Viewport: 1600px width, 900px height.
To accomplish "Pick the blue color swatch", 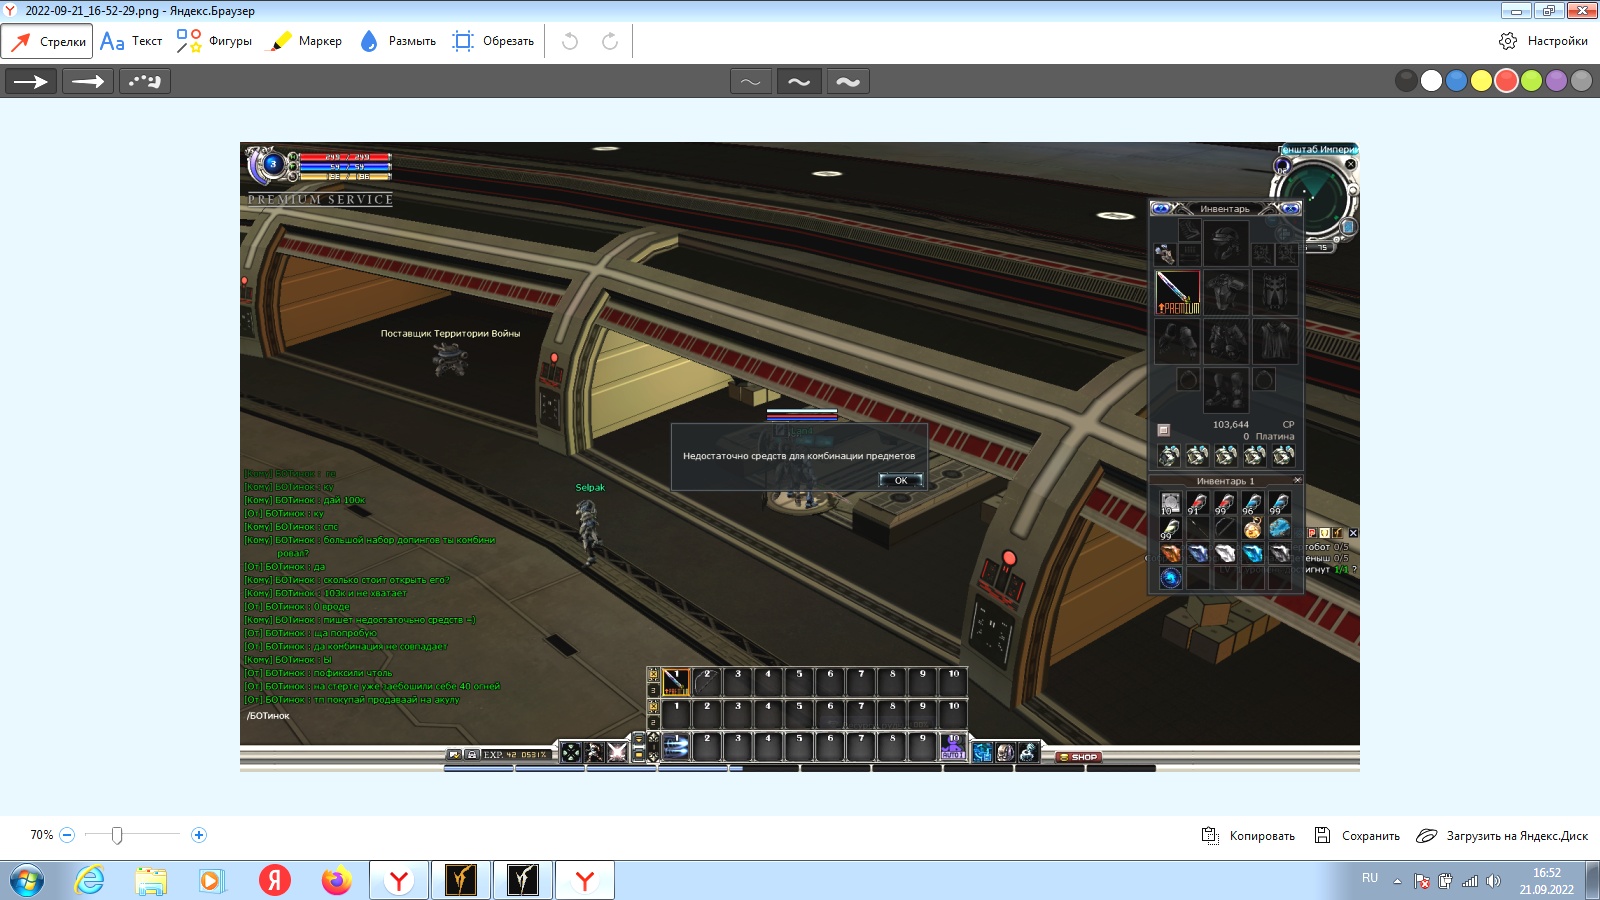I will coord(1456,81).
